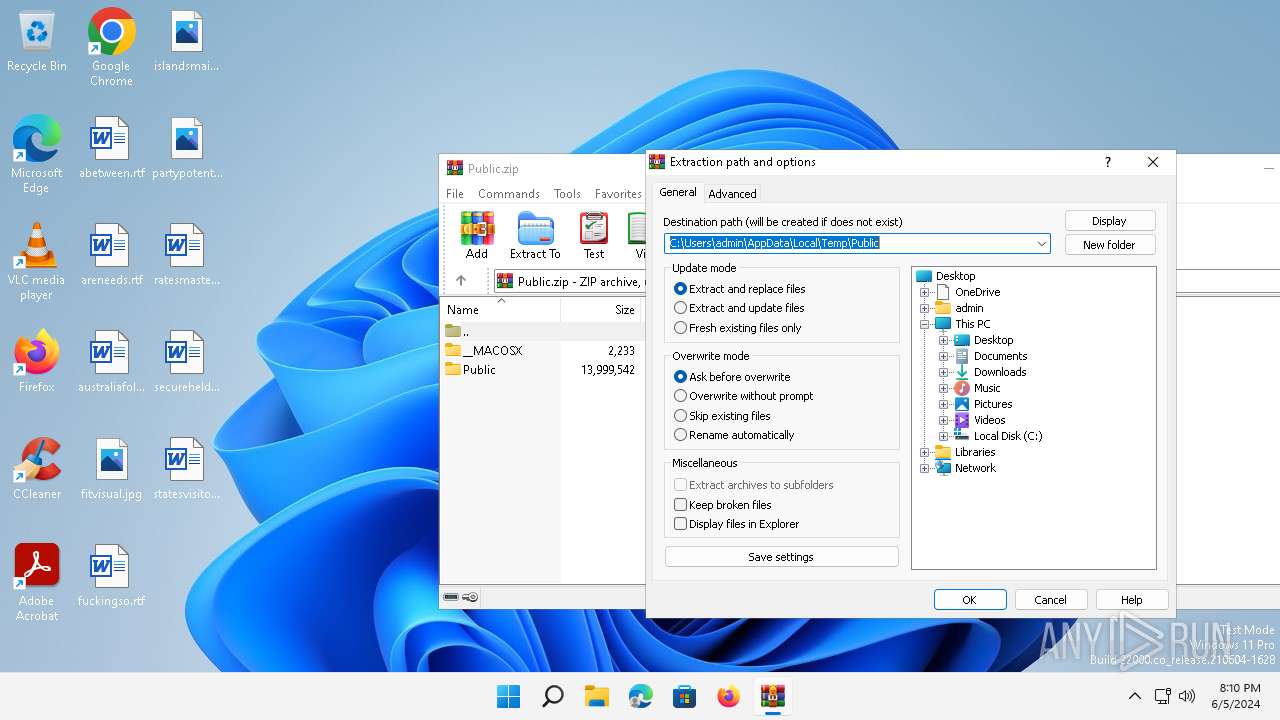Go up one folder with the up arrow

[x=460, y=281]
